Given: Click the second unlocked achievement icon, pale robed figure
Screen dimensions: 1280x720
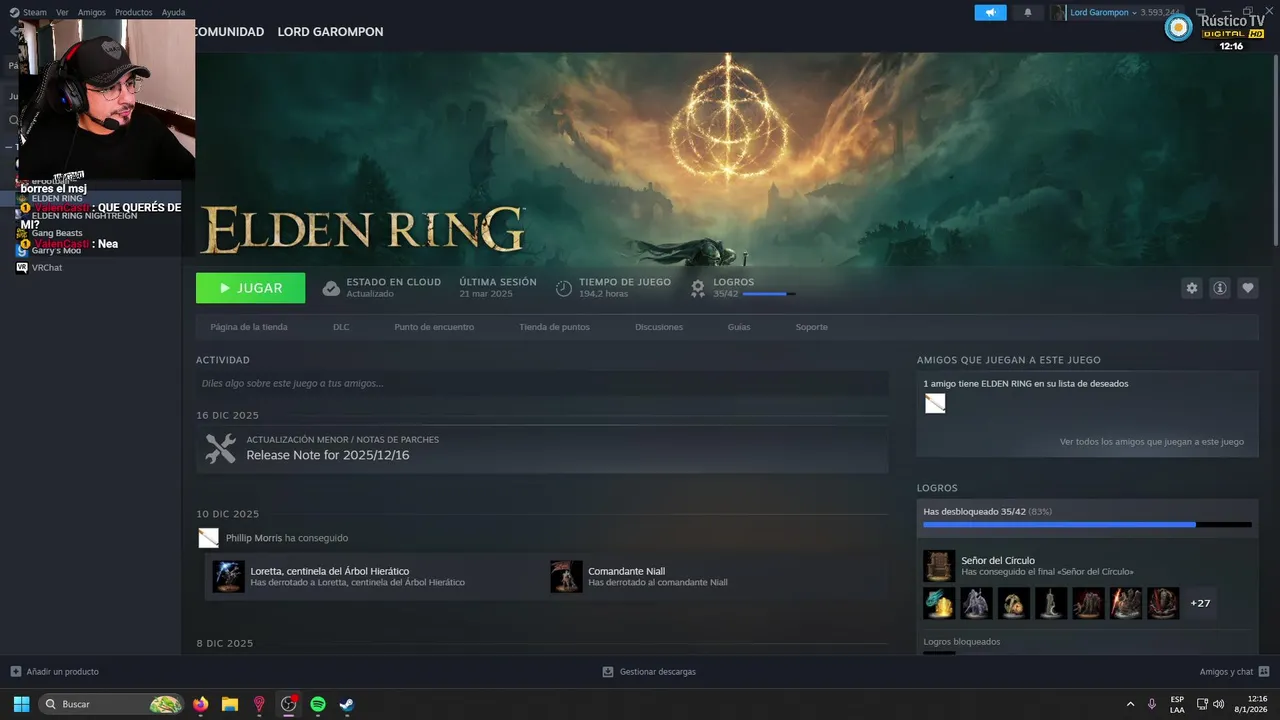Looking at the screenshot, I should point(976,603).
